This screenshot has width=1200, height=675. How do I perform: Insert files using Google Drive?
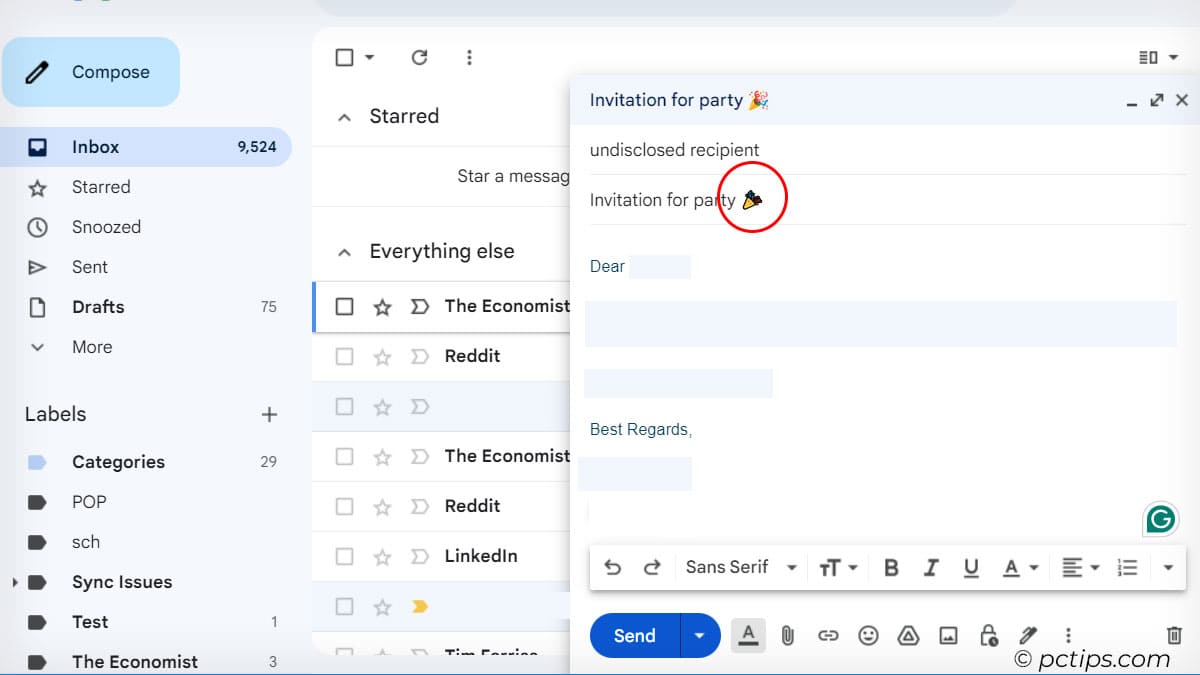908,635
